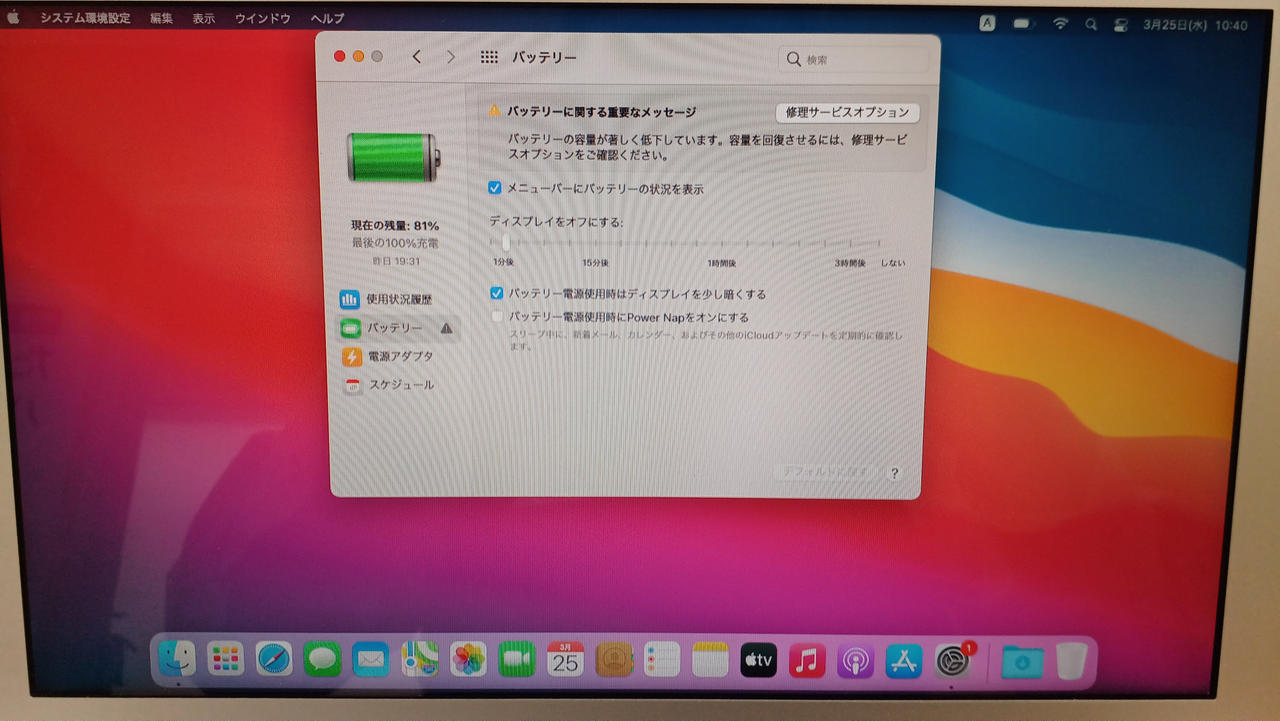Toggle the dim display on battery checkbox

(x=496, y=294)
